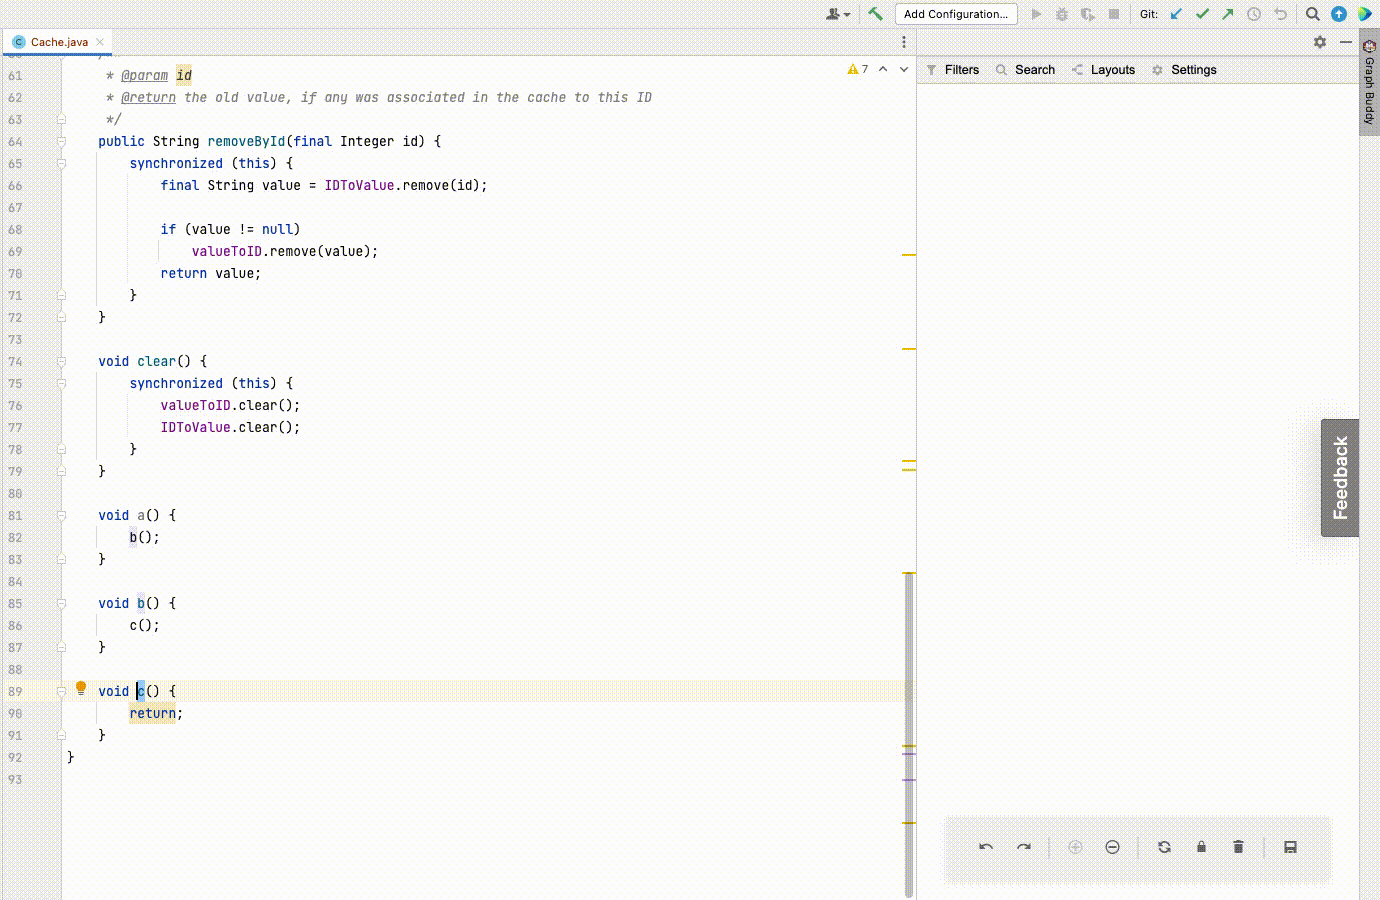Click the graph Redo icon
The height and width of the screenshot is (900, 1380).
pyautogui.click(x=1024, y=847)
